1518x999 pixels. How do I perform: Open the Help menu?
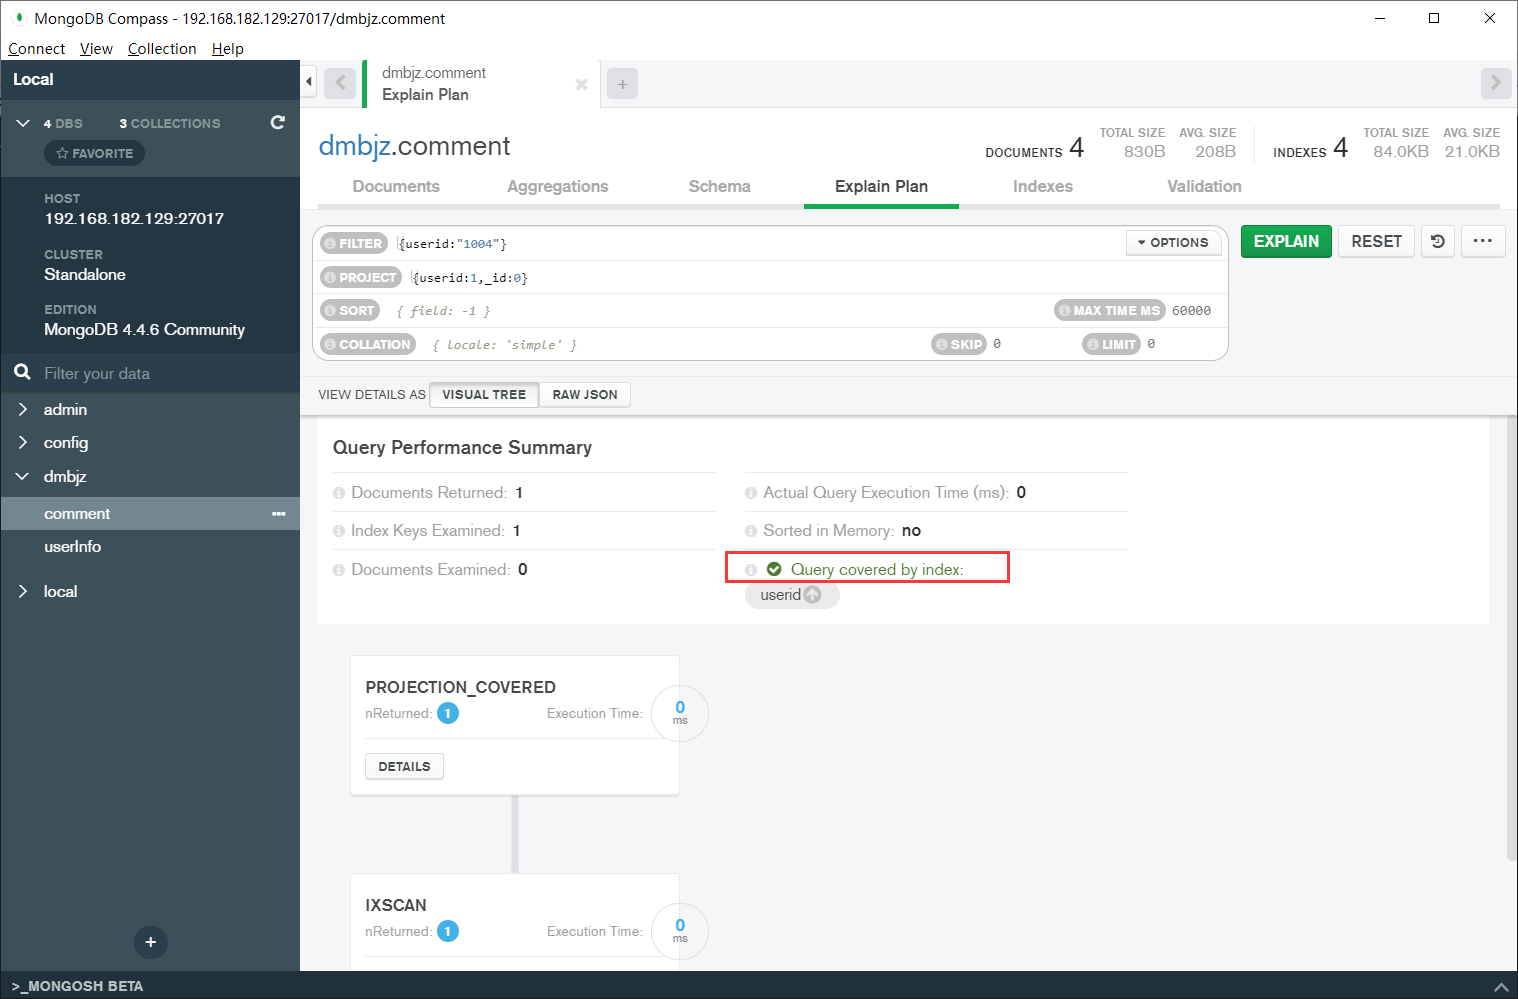tap(228, 48)
